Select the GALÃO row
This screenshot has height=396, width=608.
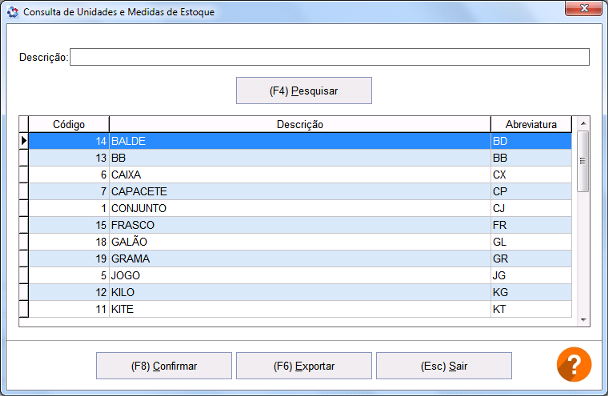pyautogui.click(x=300, y=242)
